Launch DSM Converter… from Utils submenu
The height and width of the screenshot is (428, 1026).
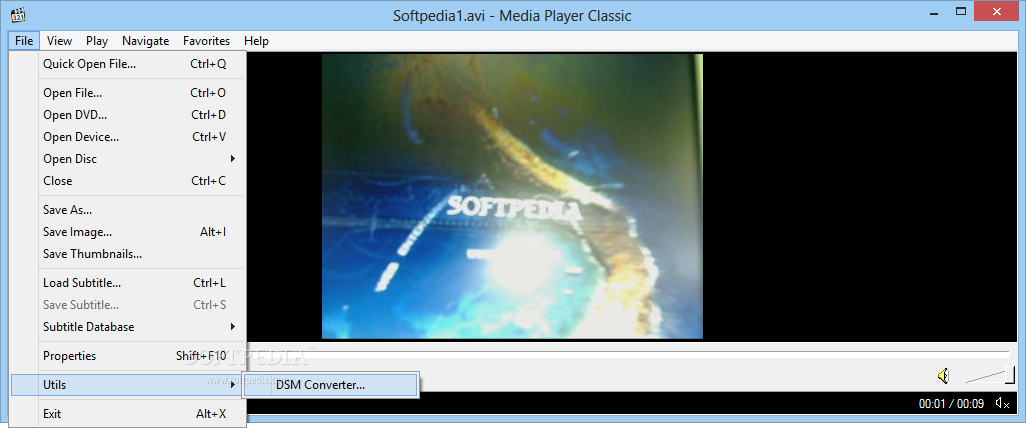pyautogui.click(x=330, y=385)
